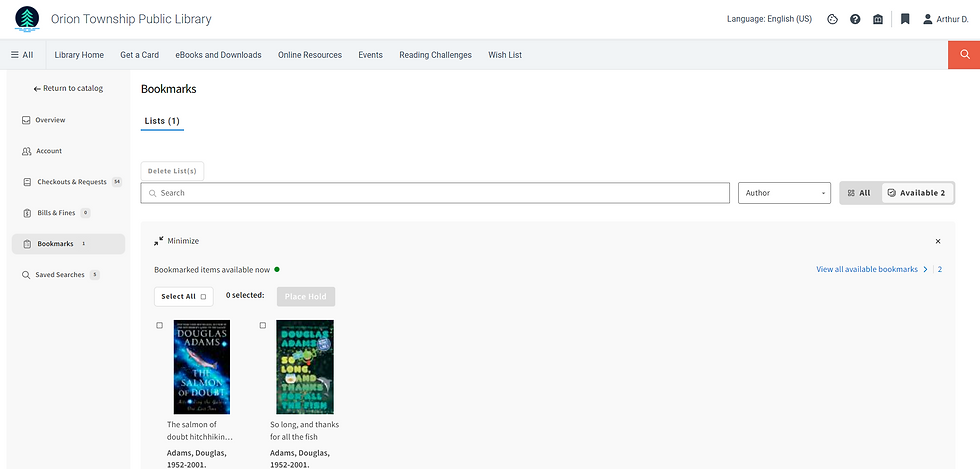The width and height of the screenshot is (980, 469).
Task: Click the magnifier icon inside Search field
Action: pos(152,193)
